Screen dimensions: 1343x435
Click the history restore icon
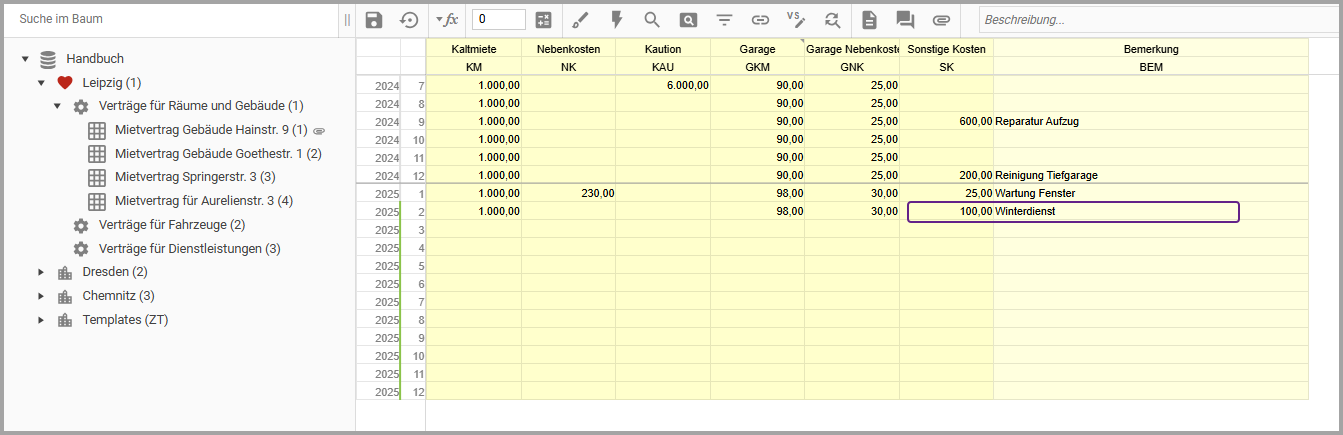pyautogui.click(x=408, y=19)
